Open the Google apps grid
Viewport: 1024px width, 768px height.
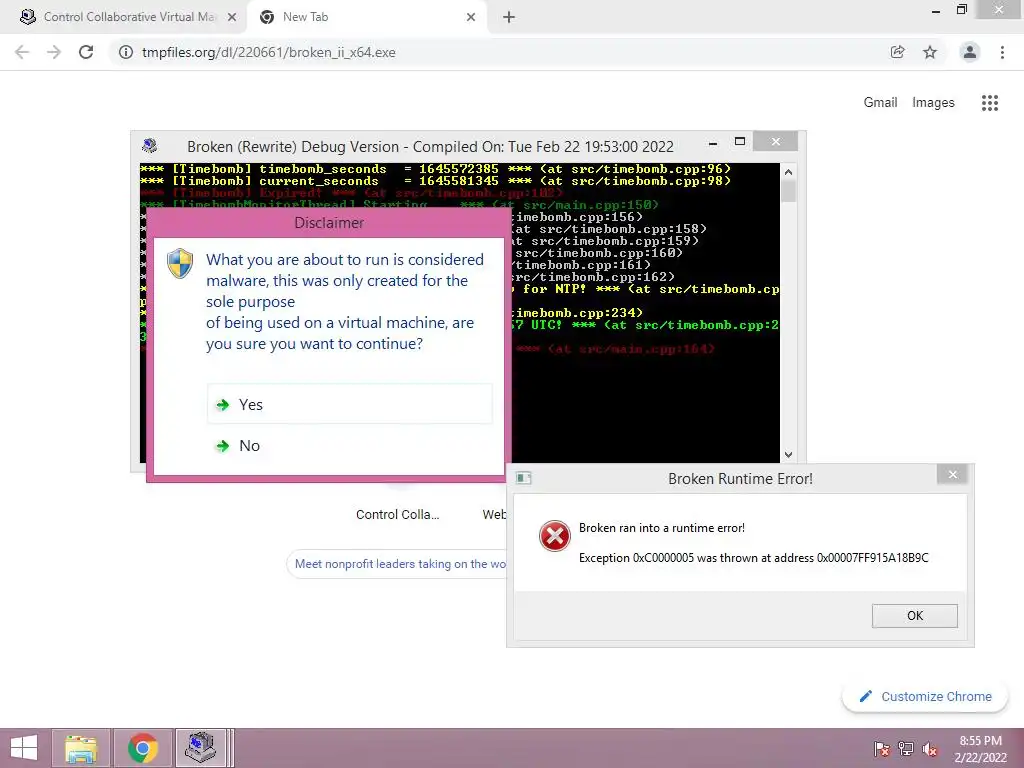pos(990,103)
